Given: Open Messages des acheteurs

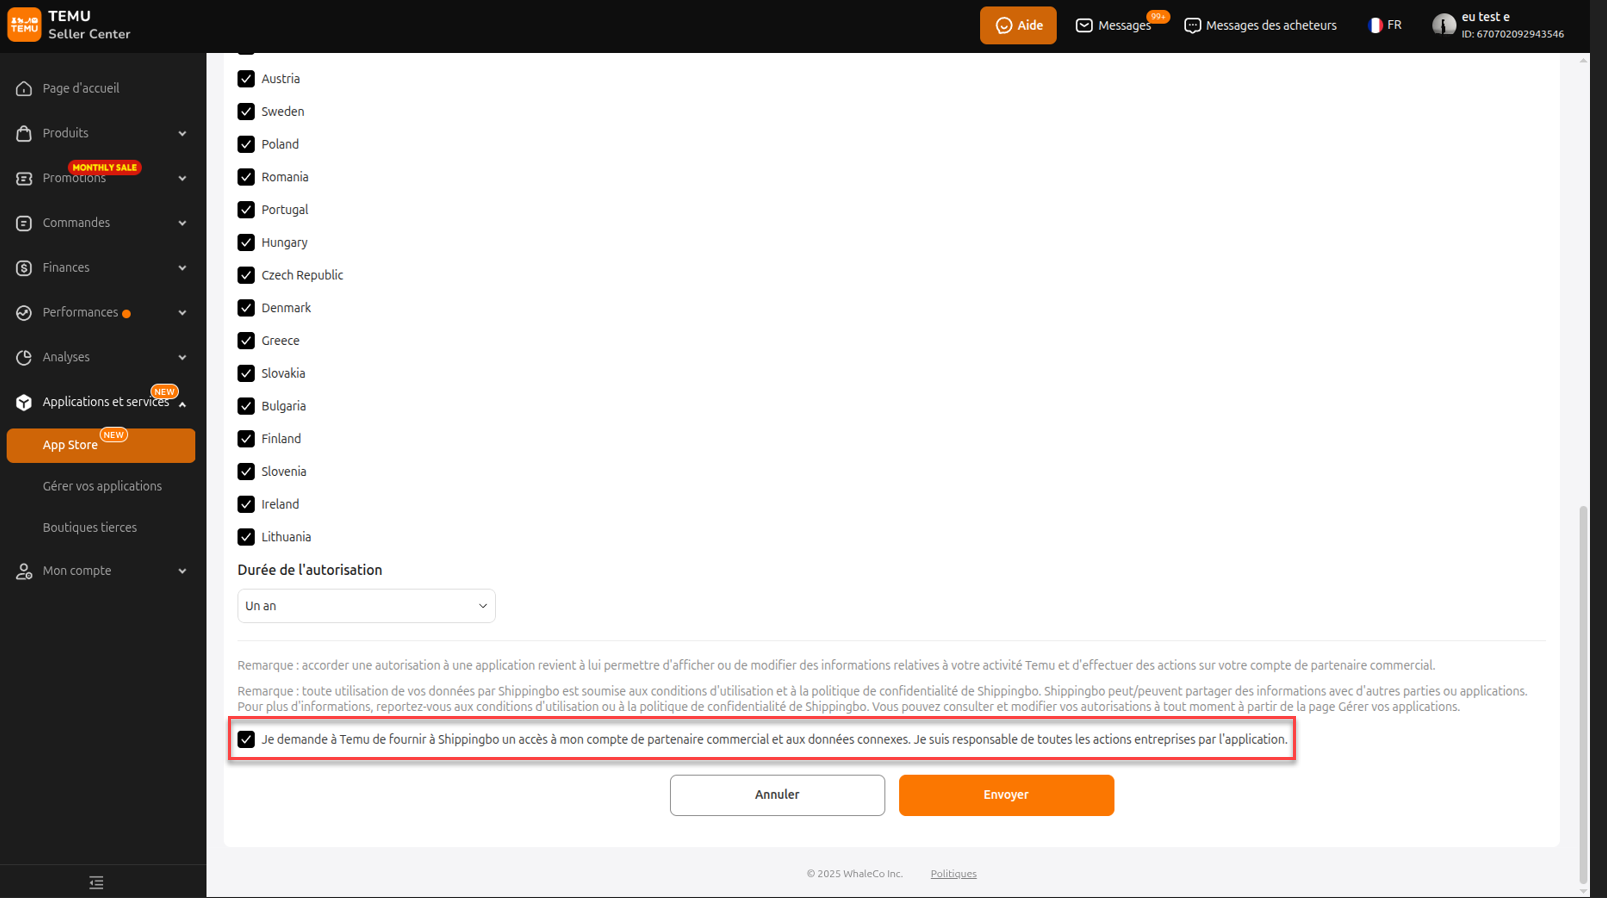Looking at the screenshot, I should point(1271,26).
